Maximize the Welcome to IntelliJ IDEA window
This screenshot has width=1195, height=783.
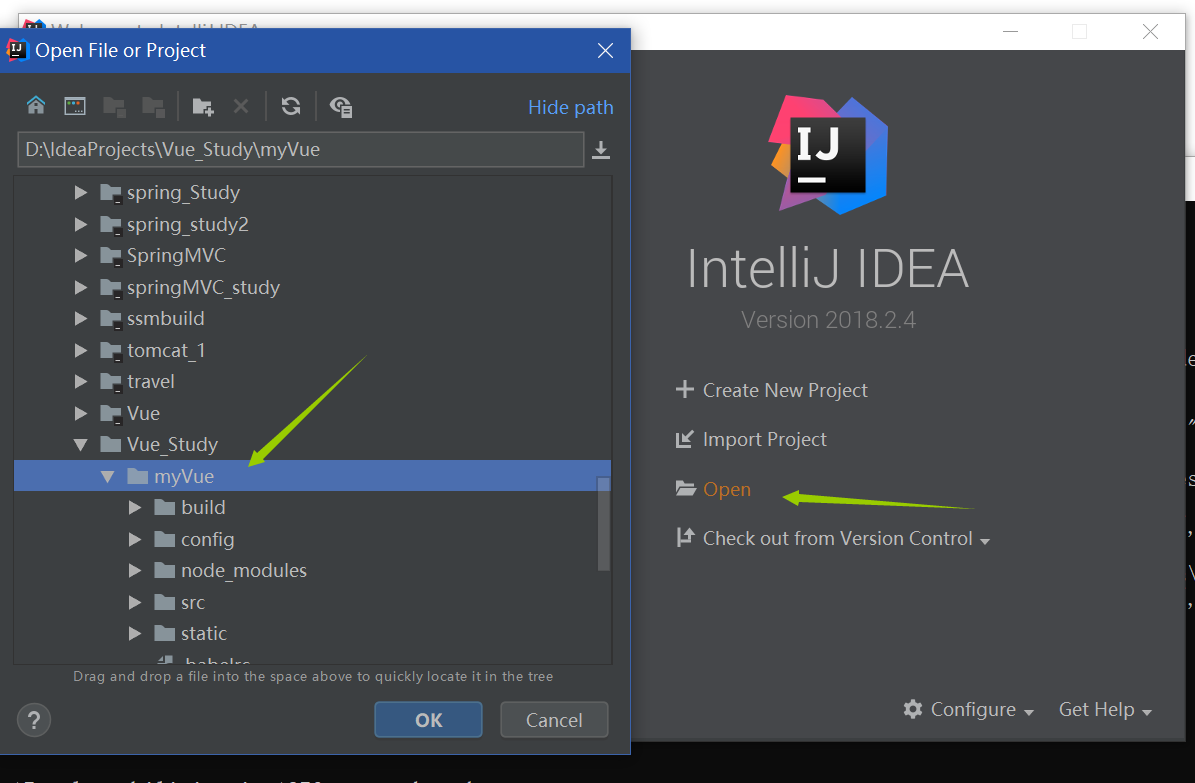(x=1079, y=31)
